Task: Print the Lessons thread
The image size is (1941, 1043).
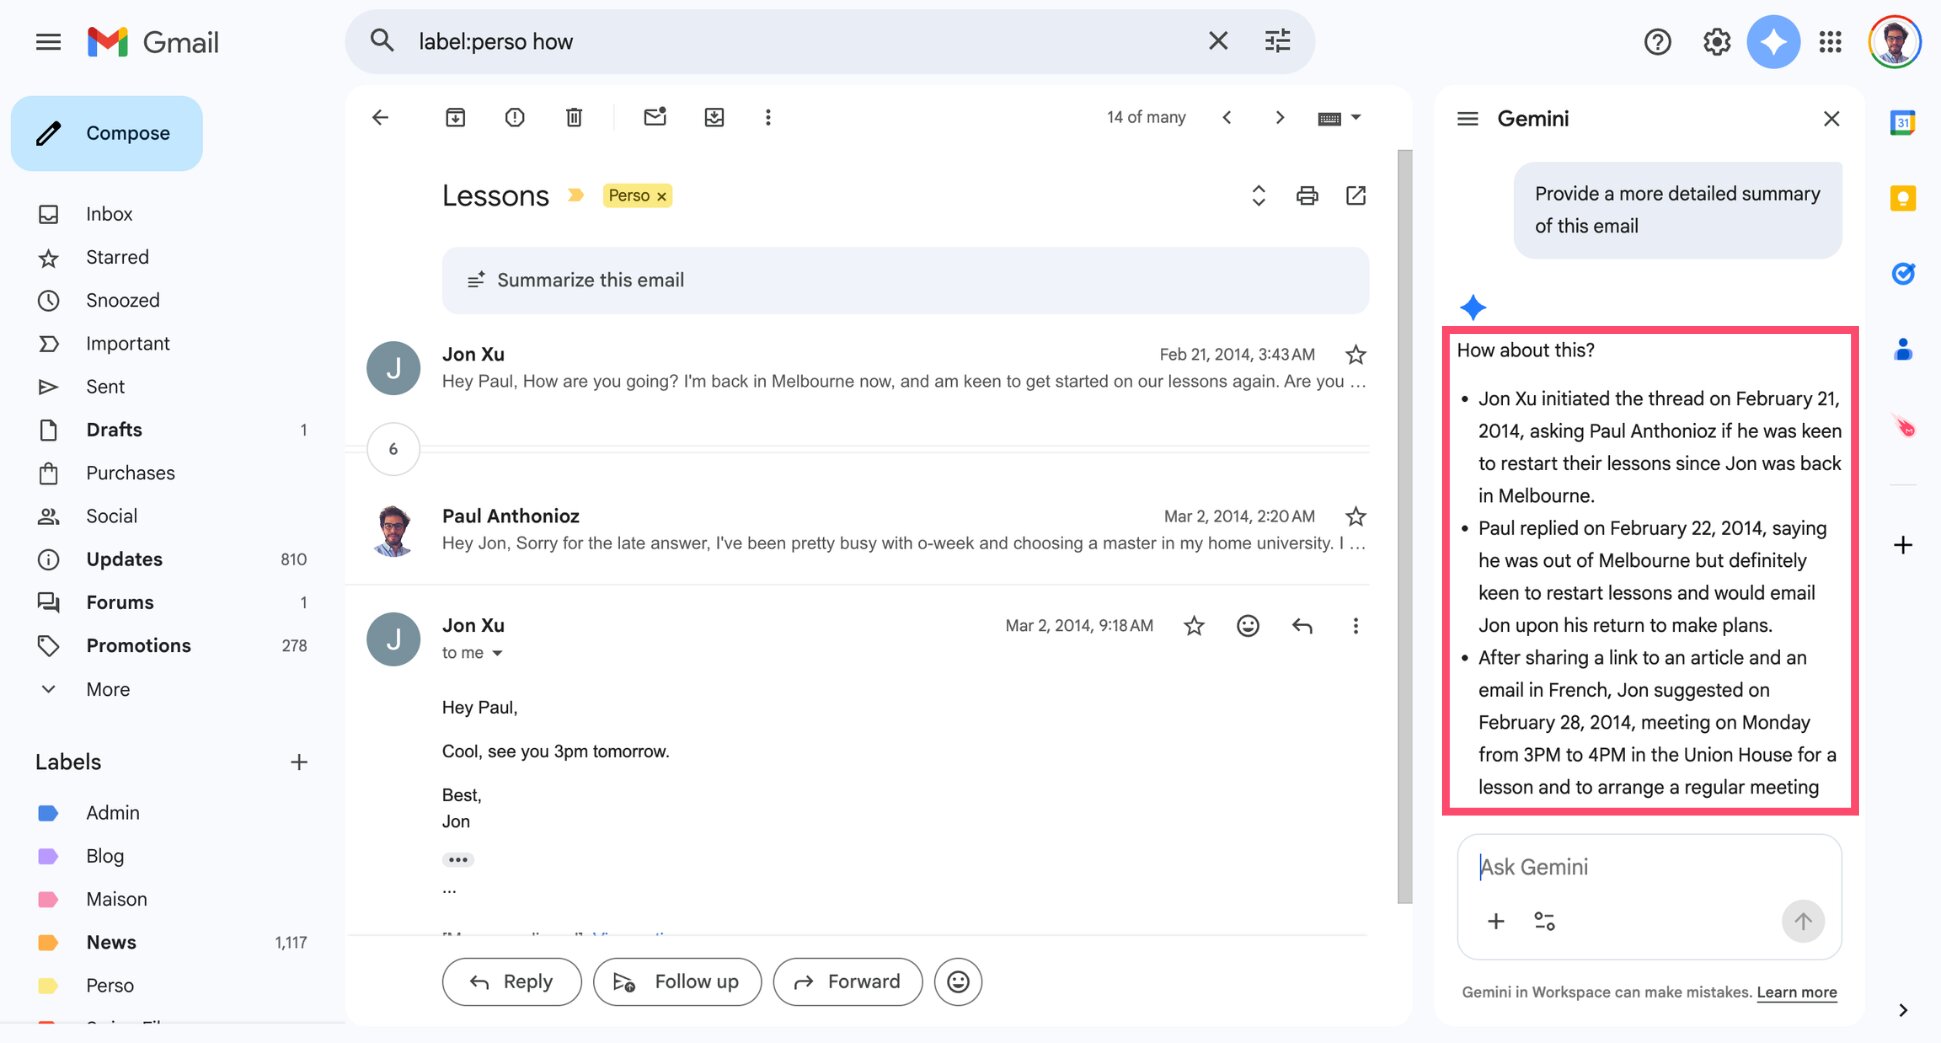Action: pos(1306,195)
